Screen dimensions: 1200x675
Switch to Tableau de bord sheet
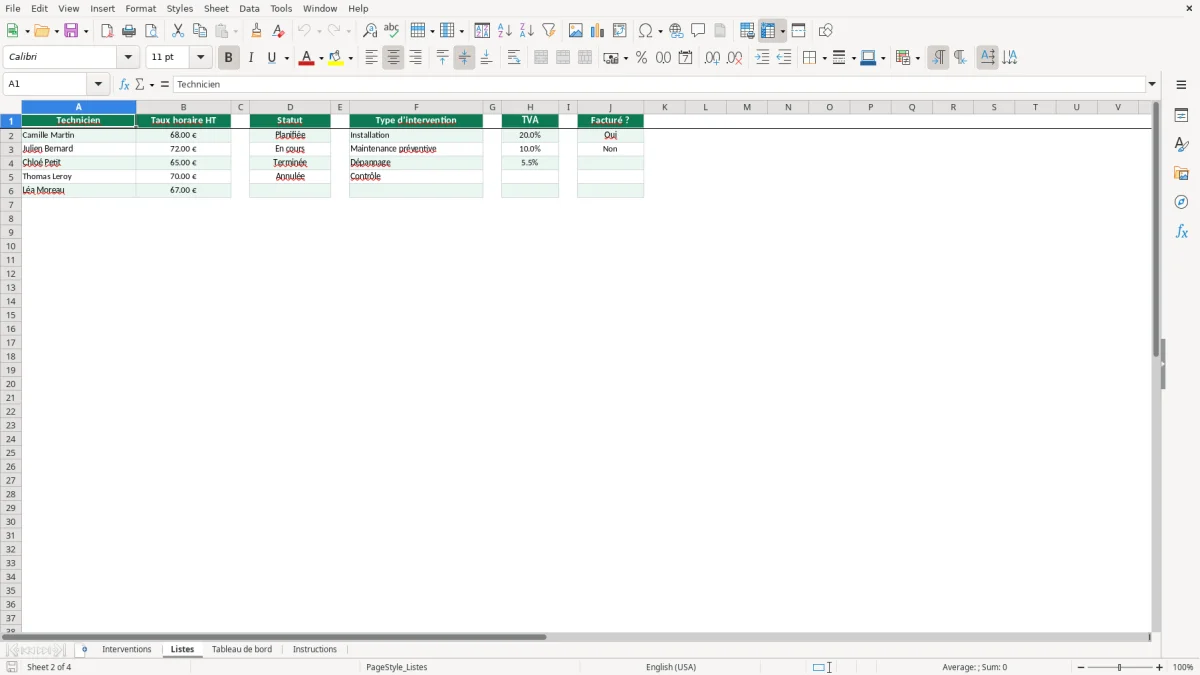tap(242, 650)
